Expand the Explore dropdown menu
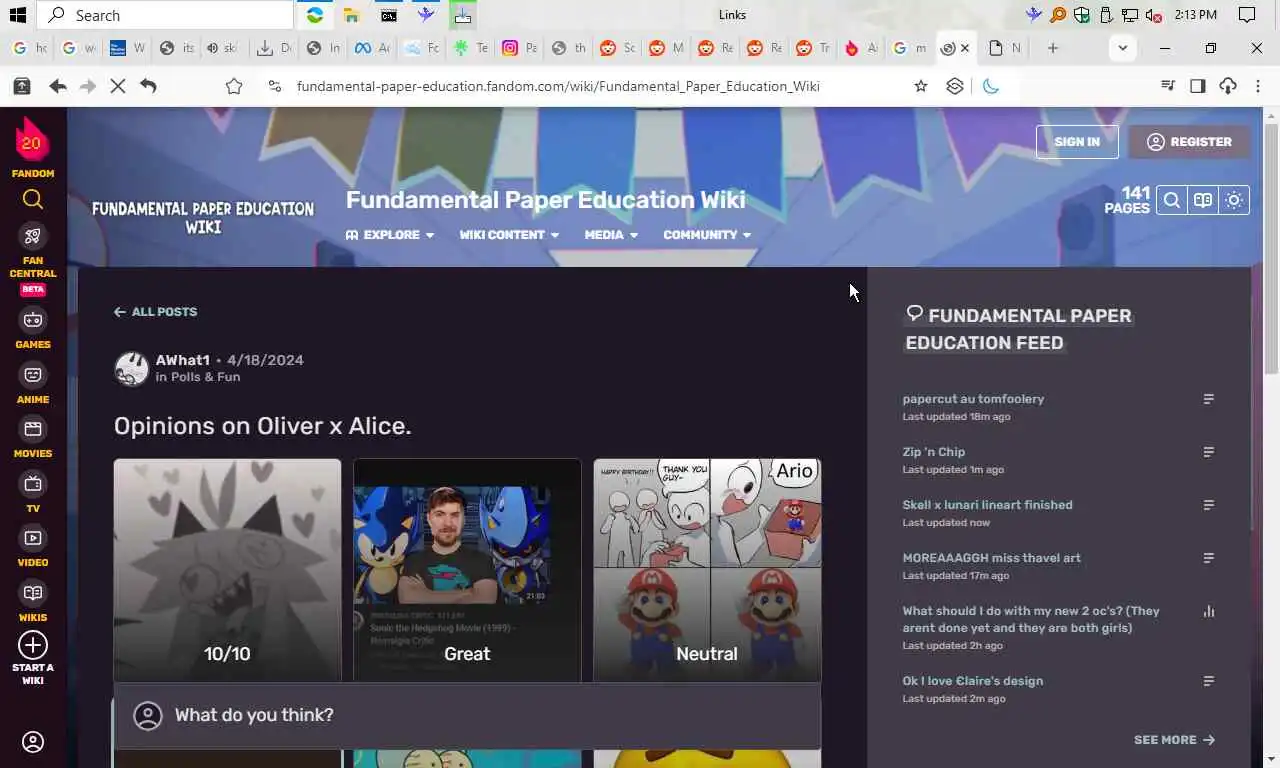Viewport: 1280px width, 768px height. [x=390, y=235]
